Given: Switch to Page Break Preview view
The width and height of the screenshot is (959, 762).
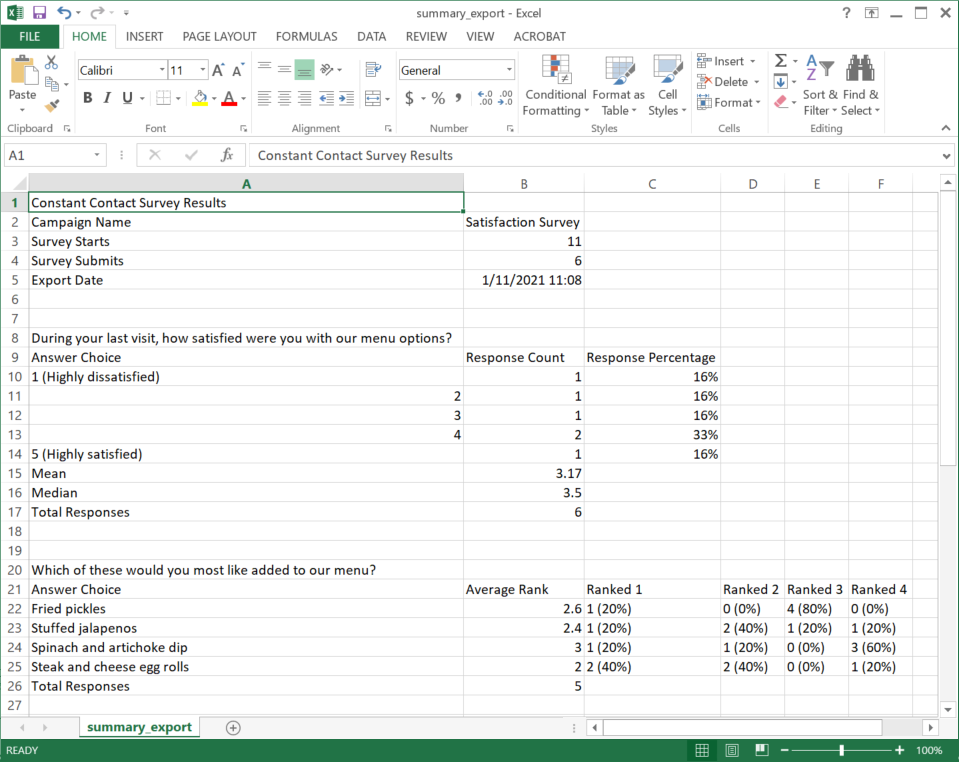Looking at the screenshot, I should click(x=761, y=750).
